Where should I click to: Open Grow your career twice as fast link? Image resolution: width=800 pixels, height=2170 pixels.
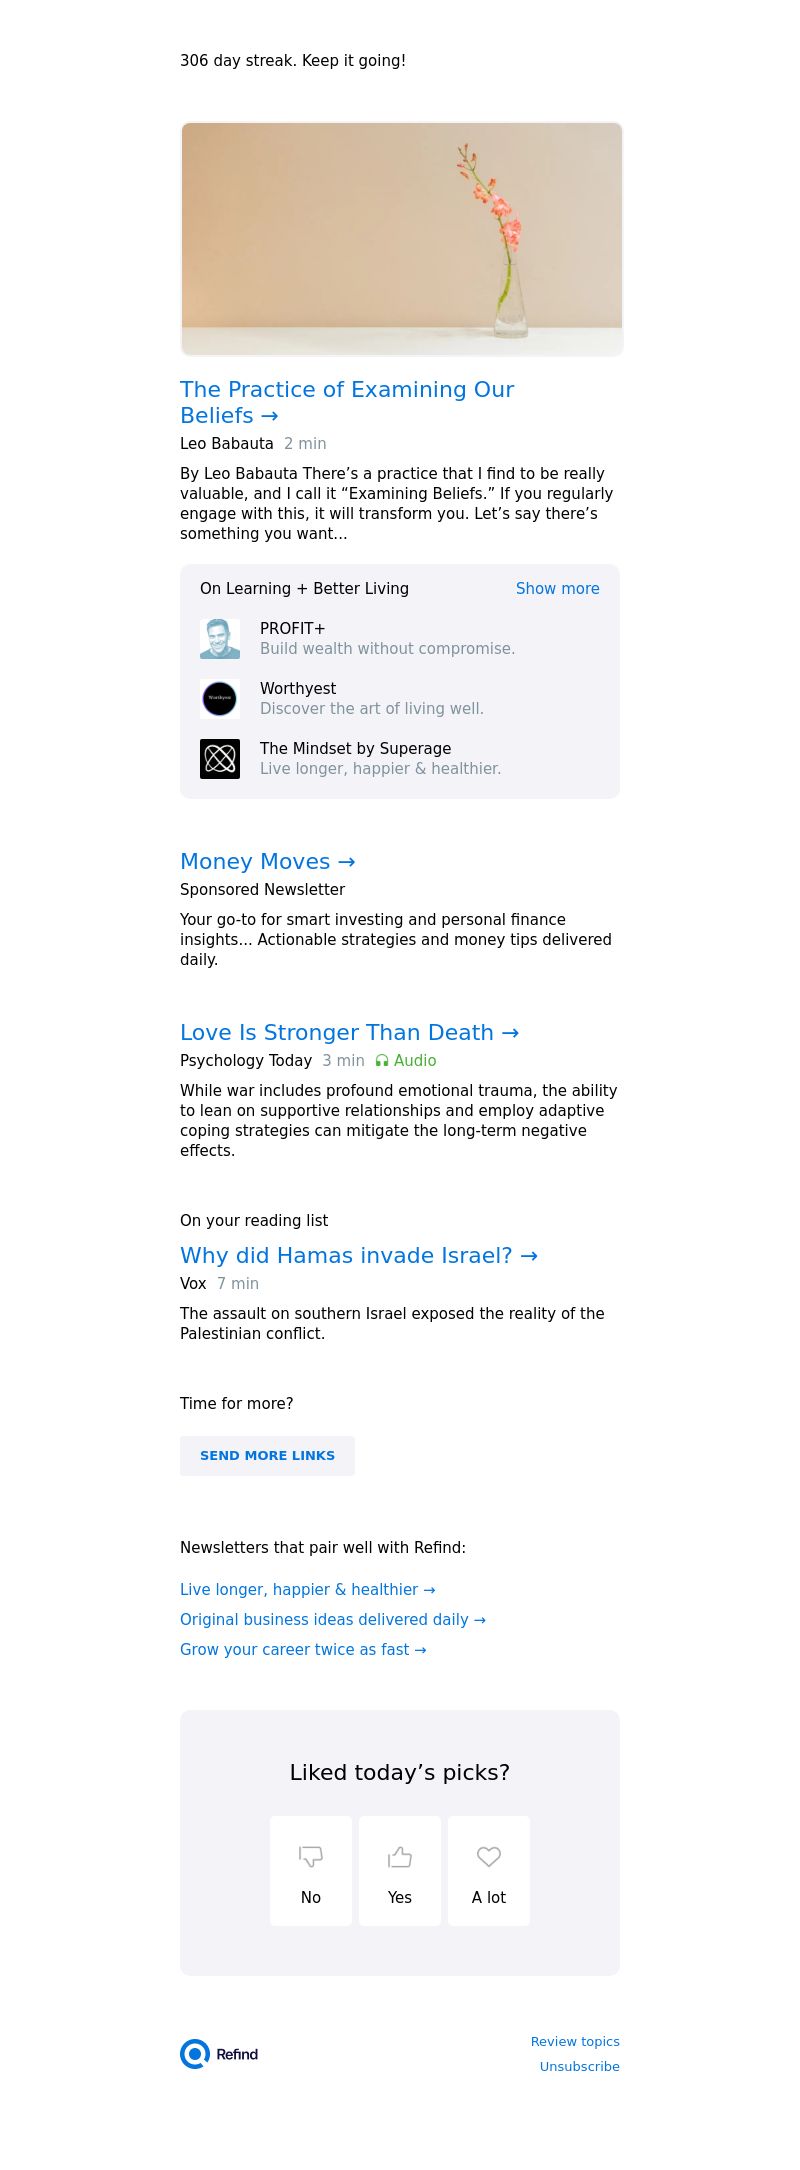pyautogui.click(x=303, y=1650)
